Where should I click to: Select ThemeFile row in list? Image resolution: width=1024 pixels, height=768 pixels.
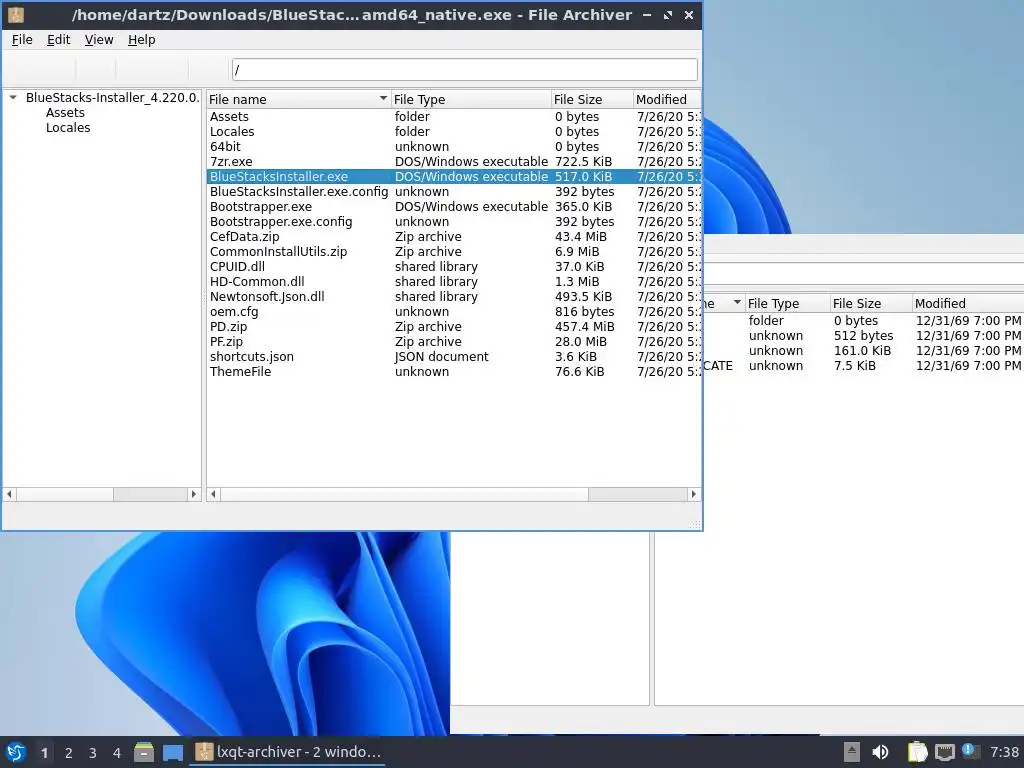(454, 372)
